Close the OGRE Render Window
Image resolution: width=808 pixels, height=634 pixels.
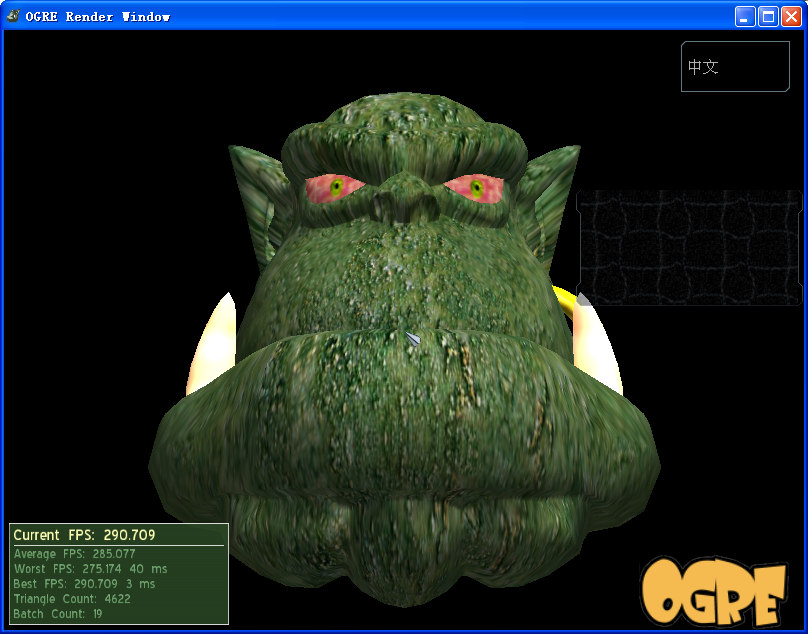pos(791,16)
